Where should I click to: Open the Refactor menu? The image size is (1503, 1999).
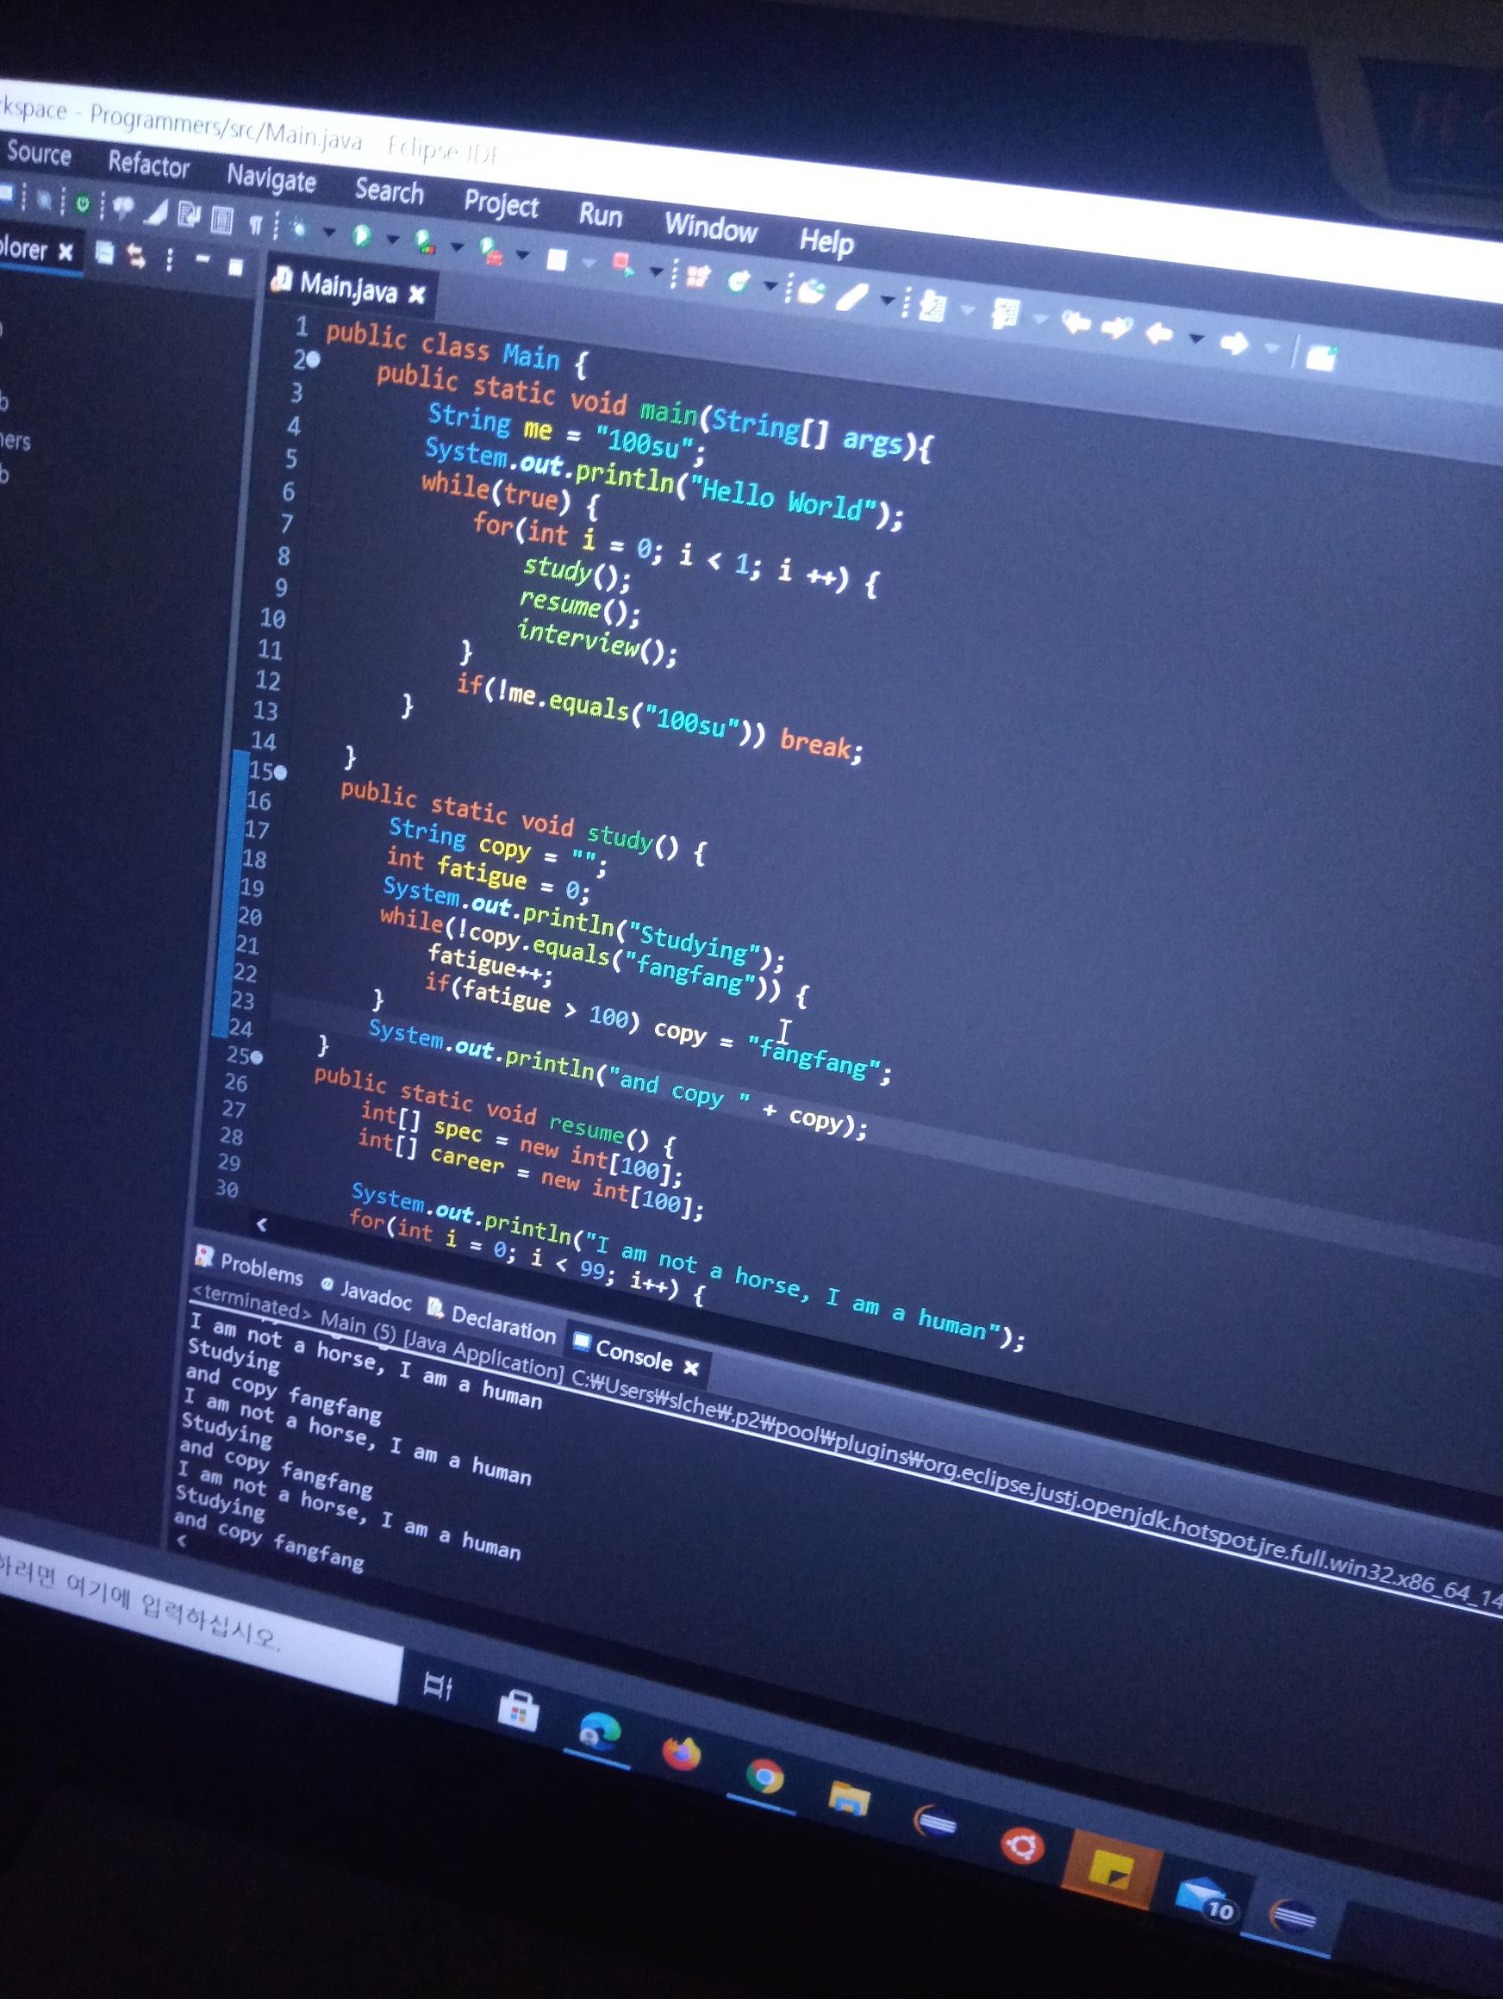click(x=149, y=164)
